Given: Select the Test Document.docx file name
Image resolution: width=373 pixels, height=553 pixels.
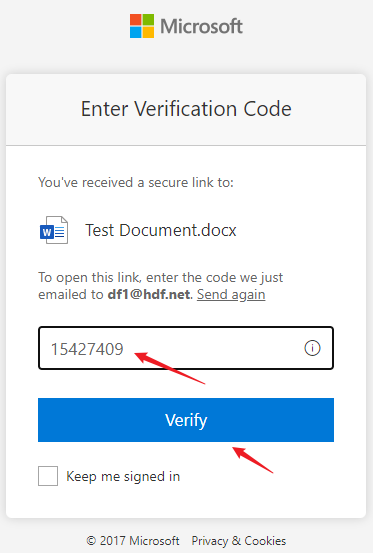Looking at the screenshot, I should click(x=161, y=230).
